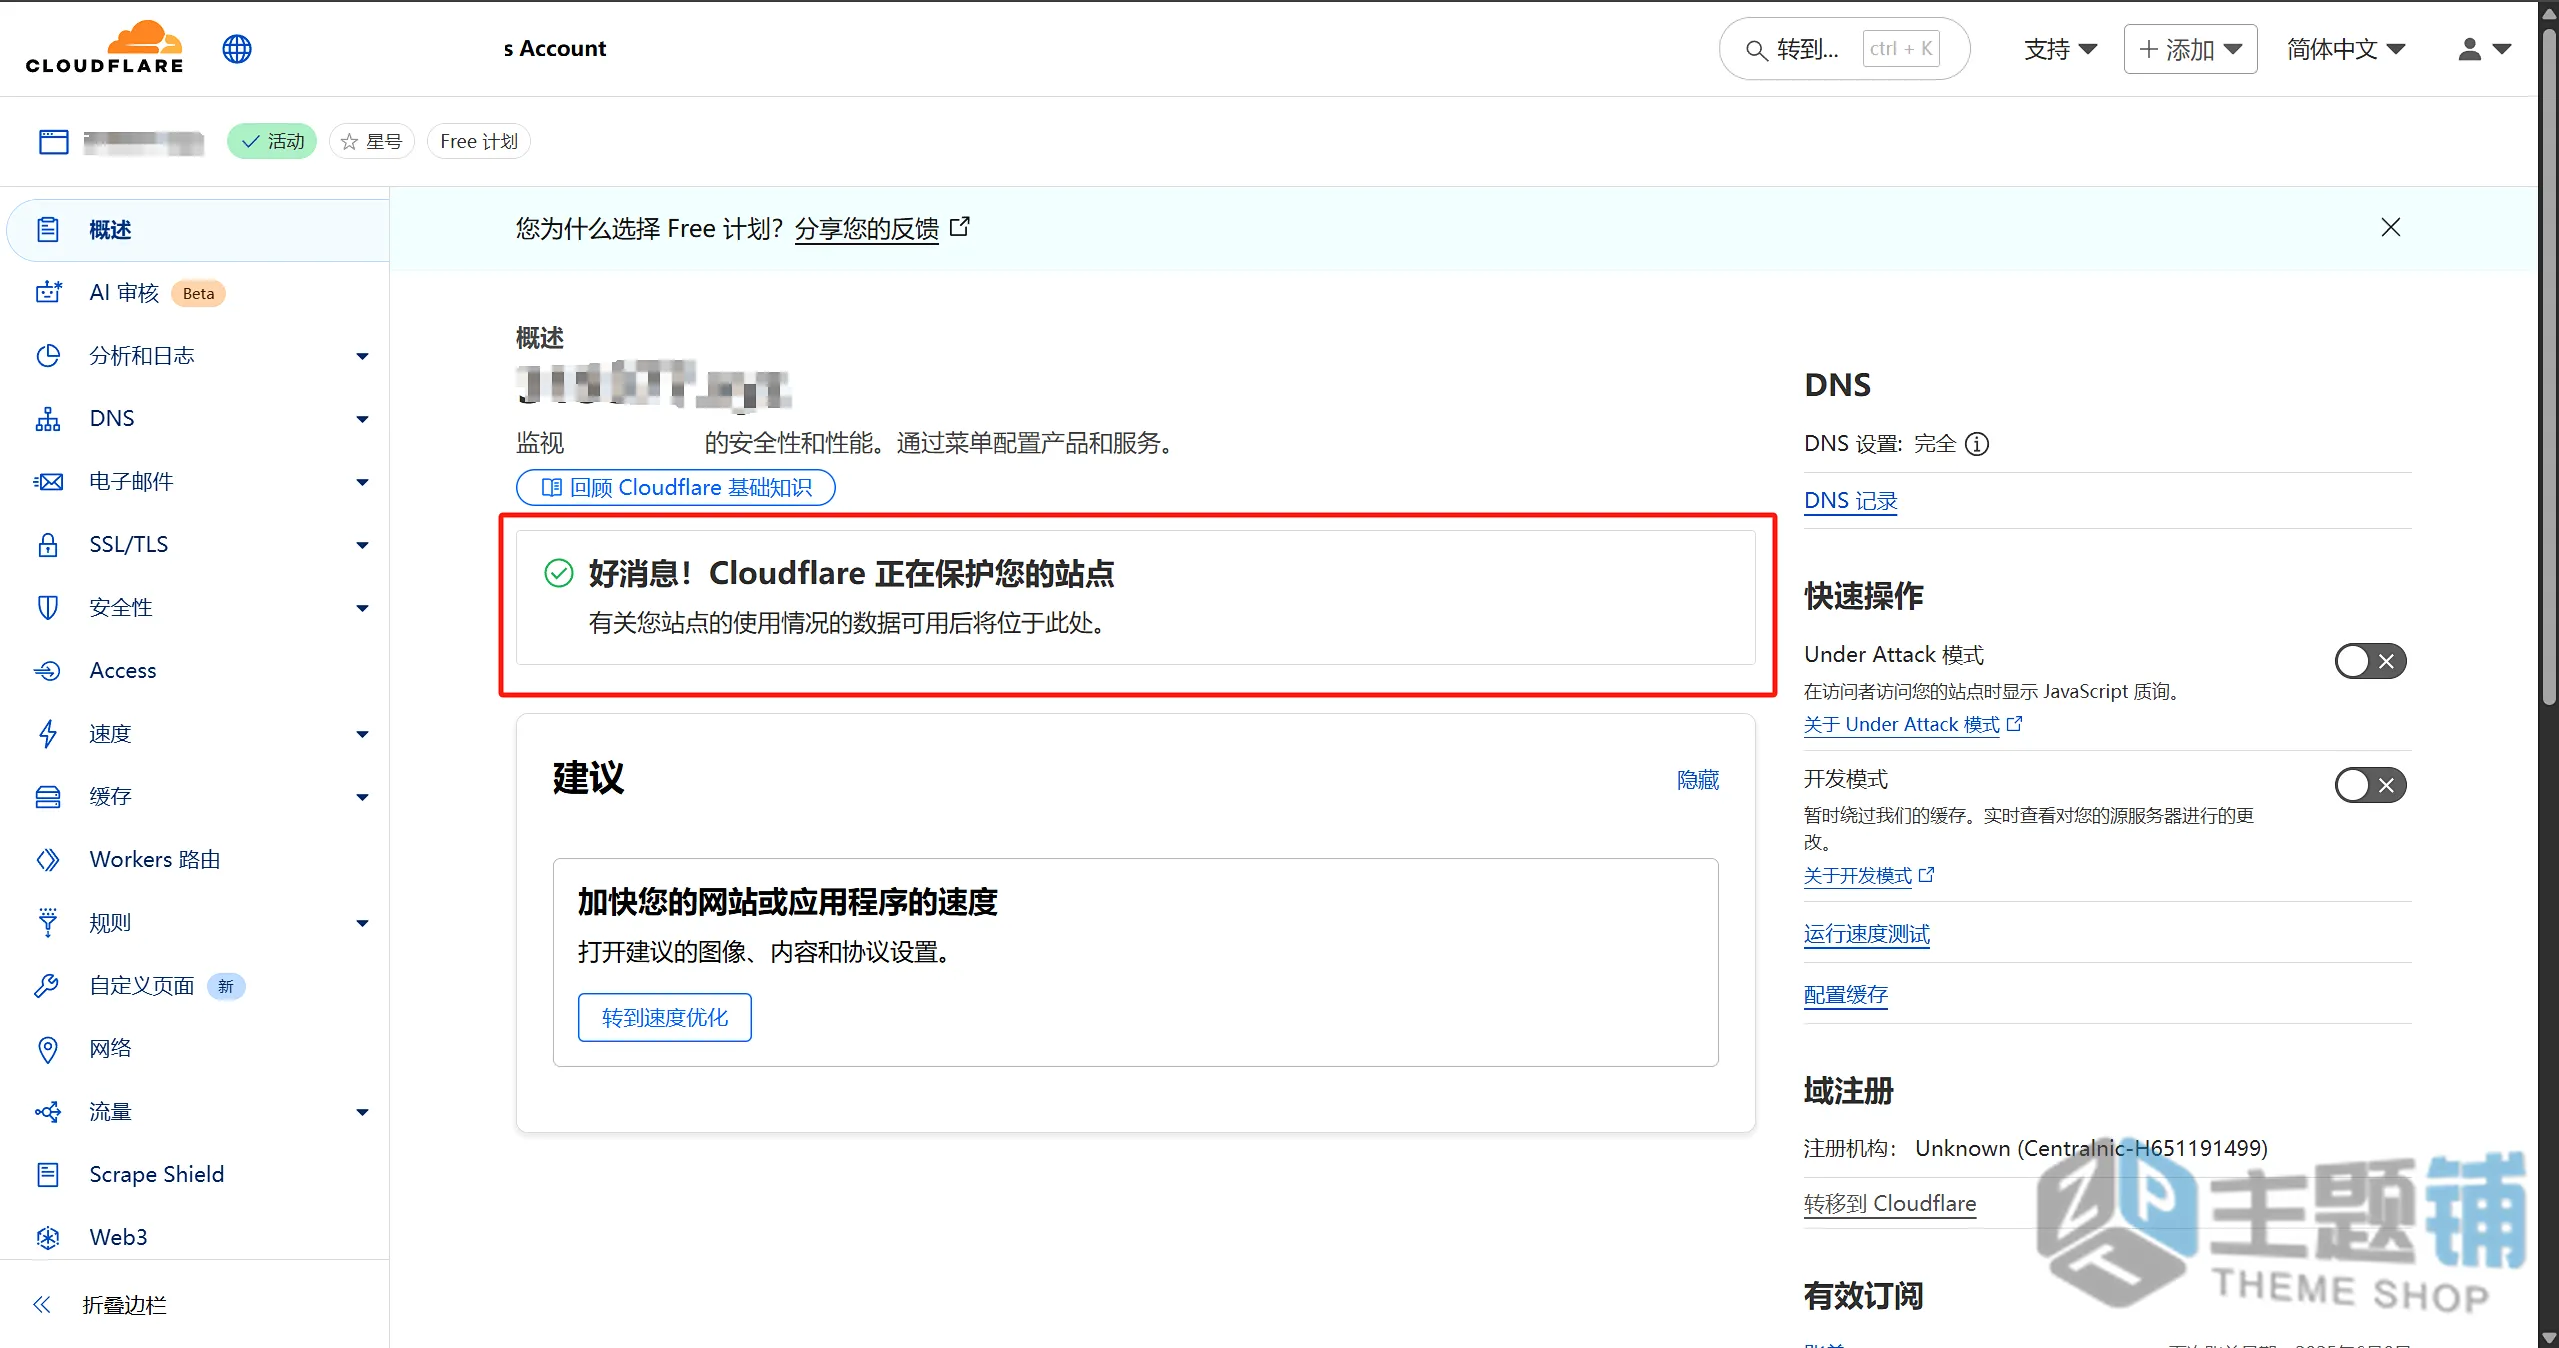Expand 分析和日志 submenu arrow

(x=362, y=356)
